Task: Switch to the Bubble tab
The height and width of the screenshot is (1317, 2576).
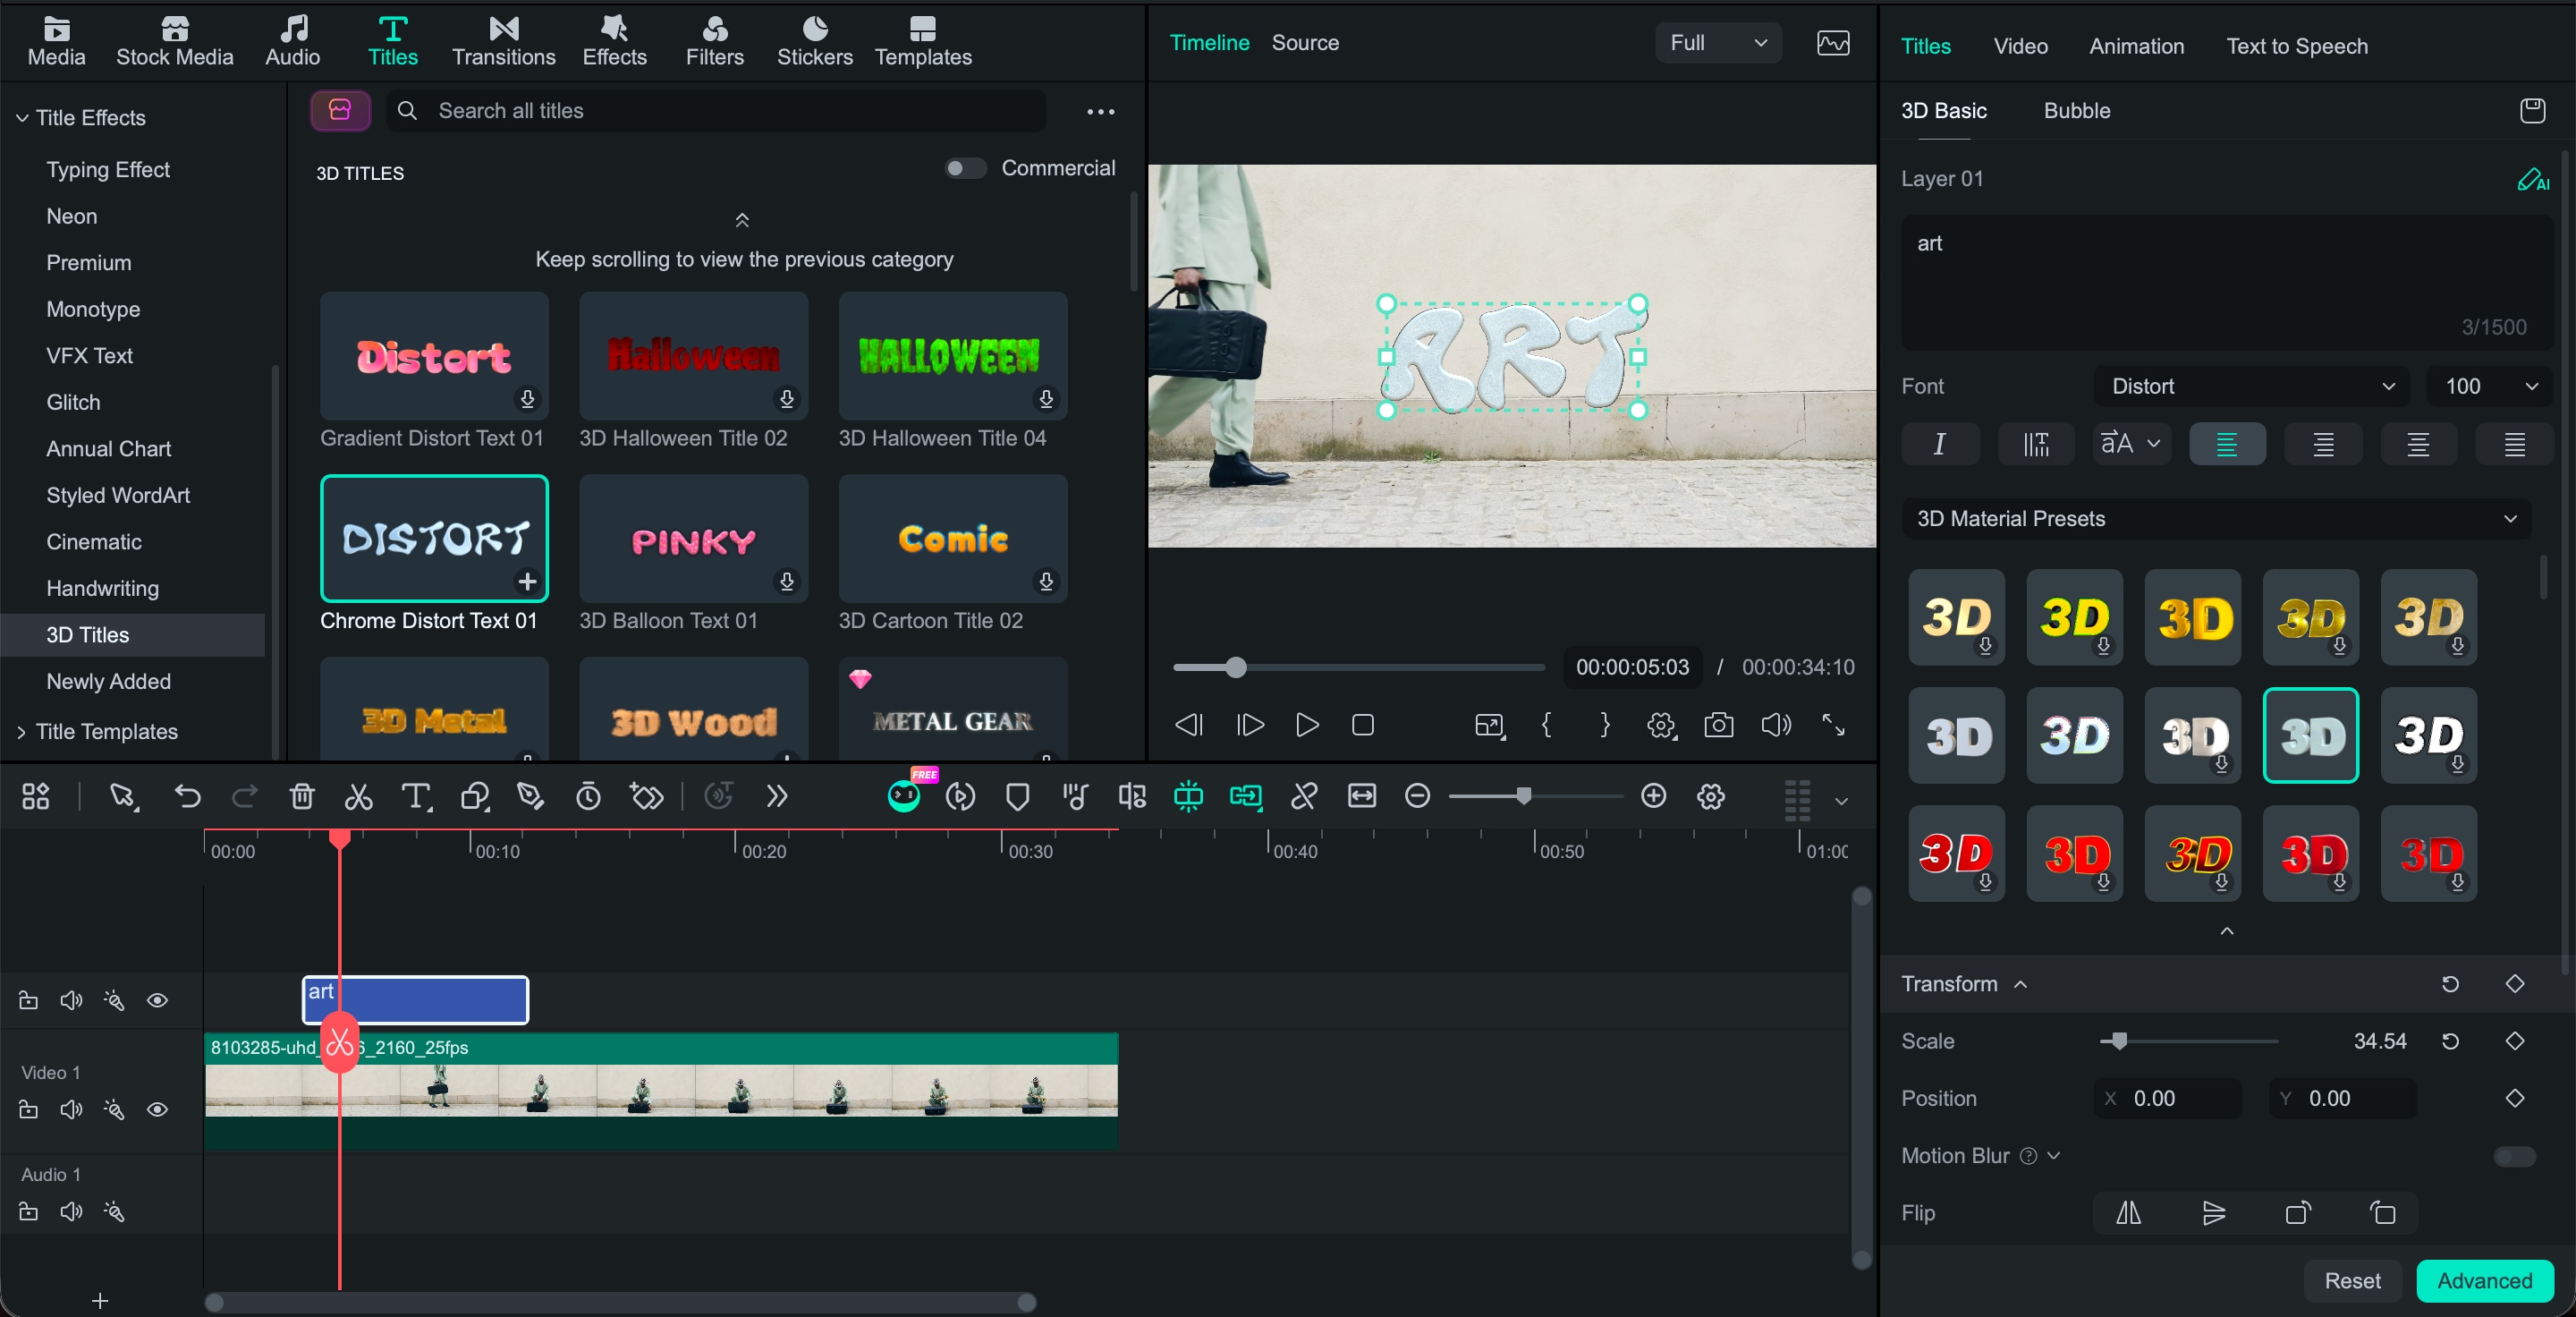Action: click(2076, 111)
